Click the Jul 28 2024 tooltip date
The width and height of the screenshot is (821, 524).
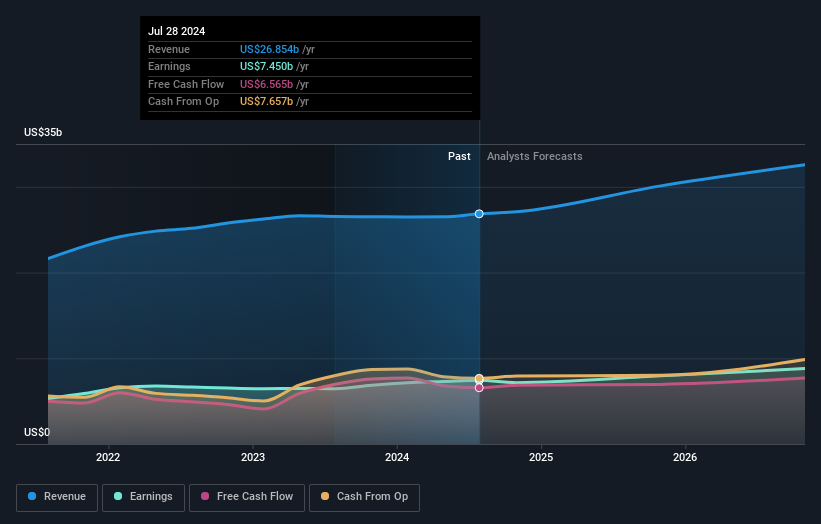pos(176,31)
